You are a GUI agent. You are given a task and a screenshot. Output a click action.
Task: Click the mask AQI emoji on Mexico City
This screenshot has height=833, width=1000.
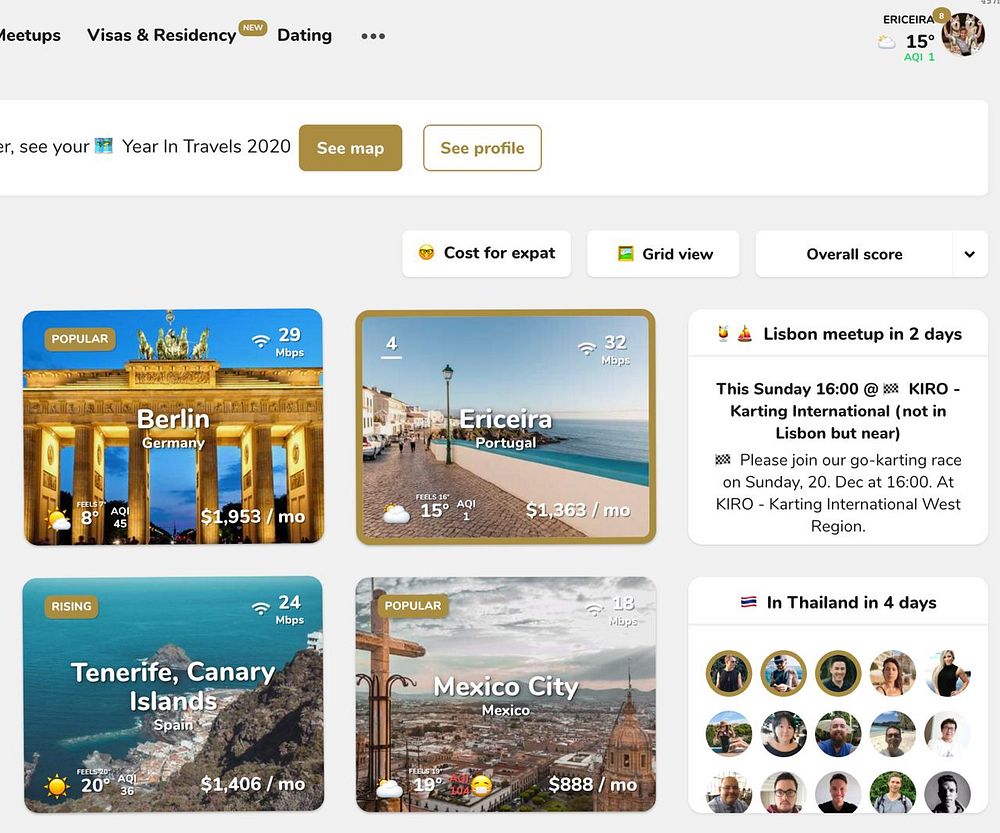click(x=483, y=786)
